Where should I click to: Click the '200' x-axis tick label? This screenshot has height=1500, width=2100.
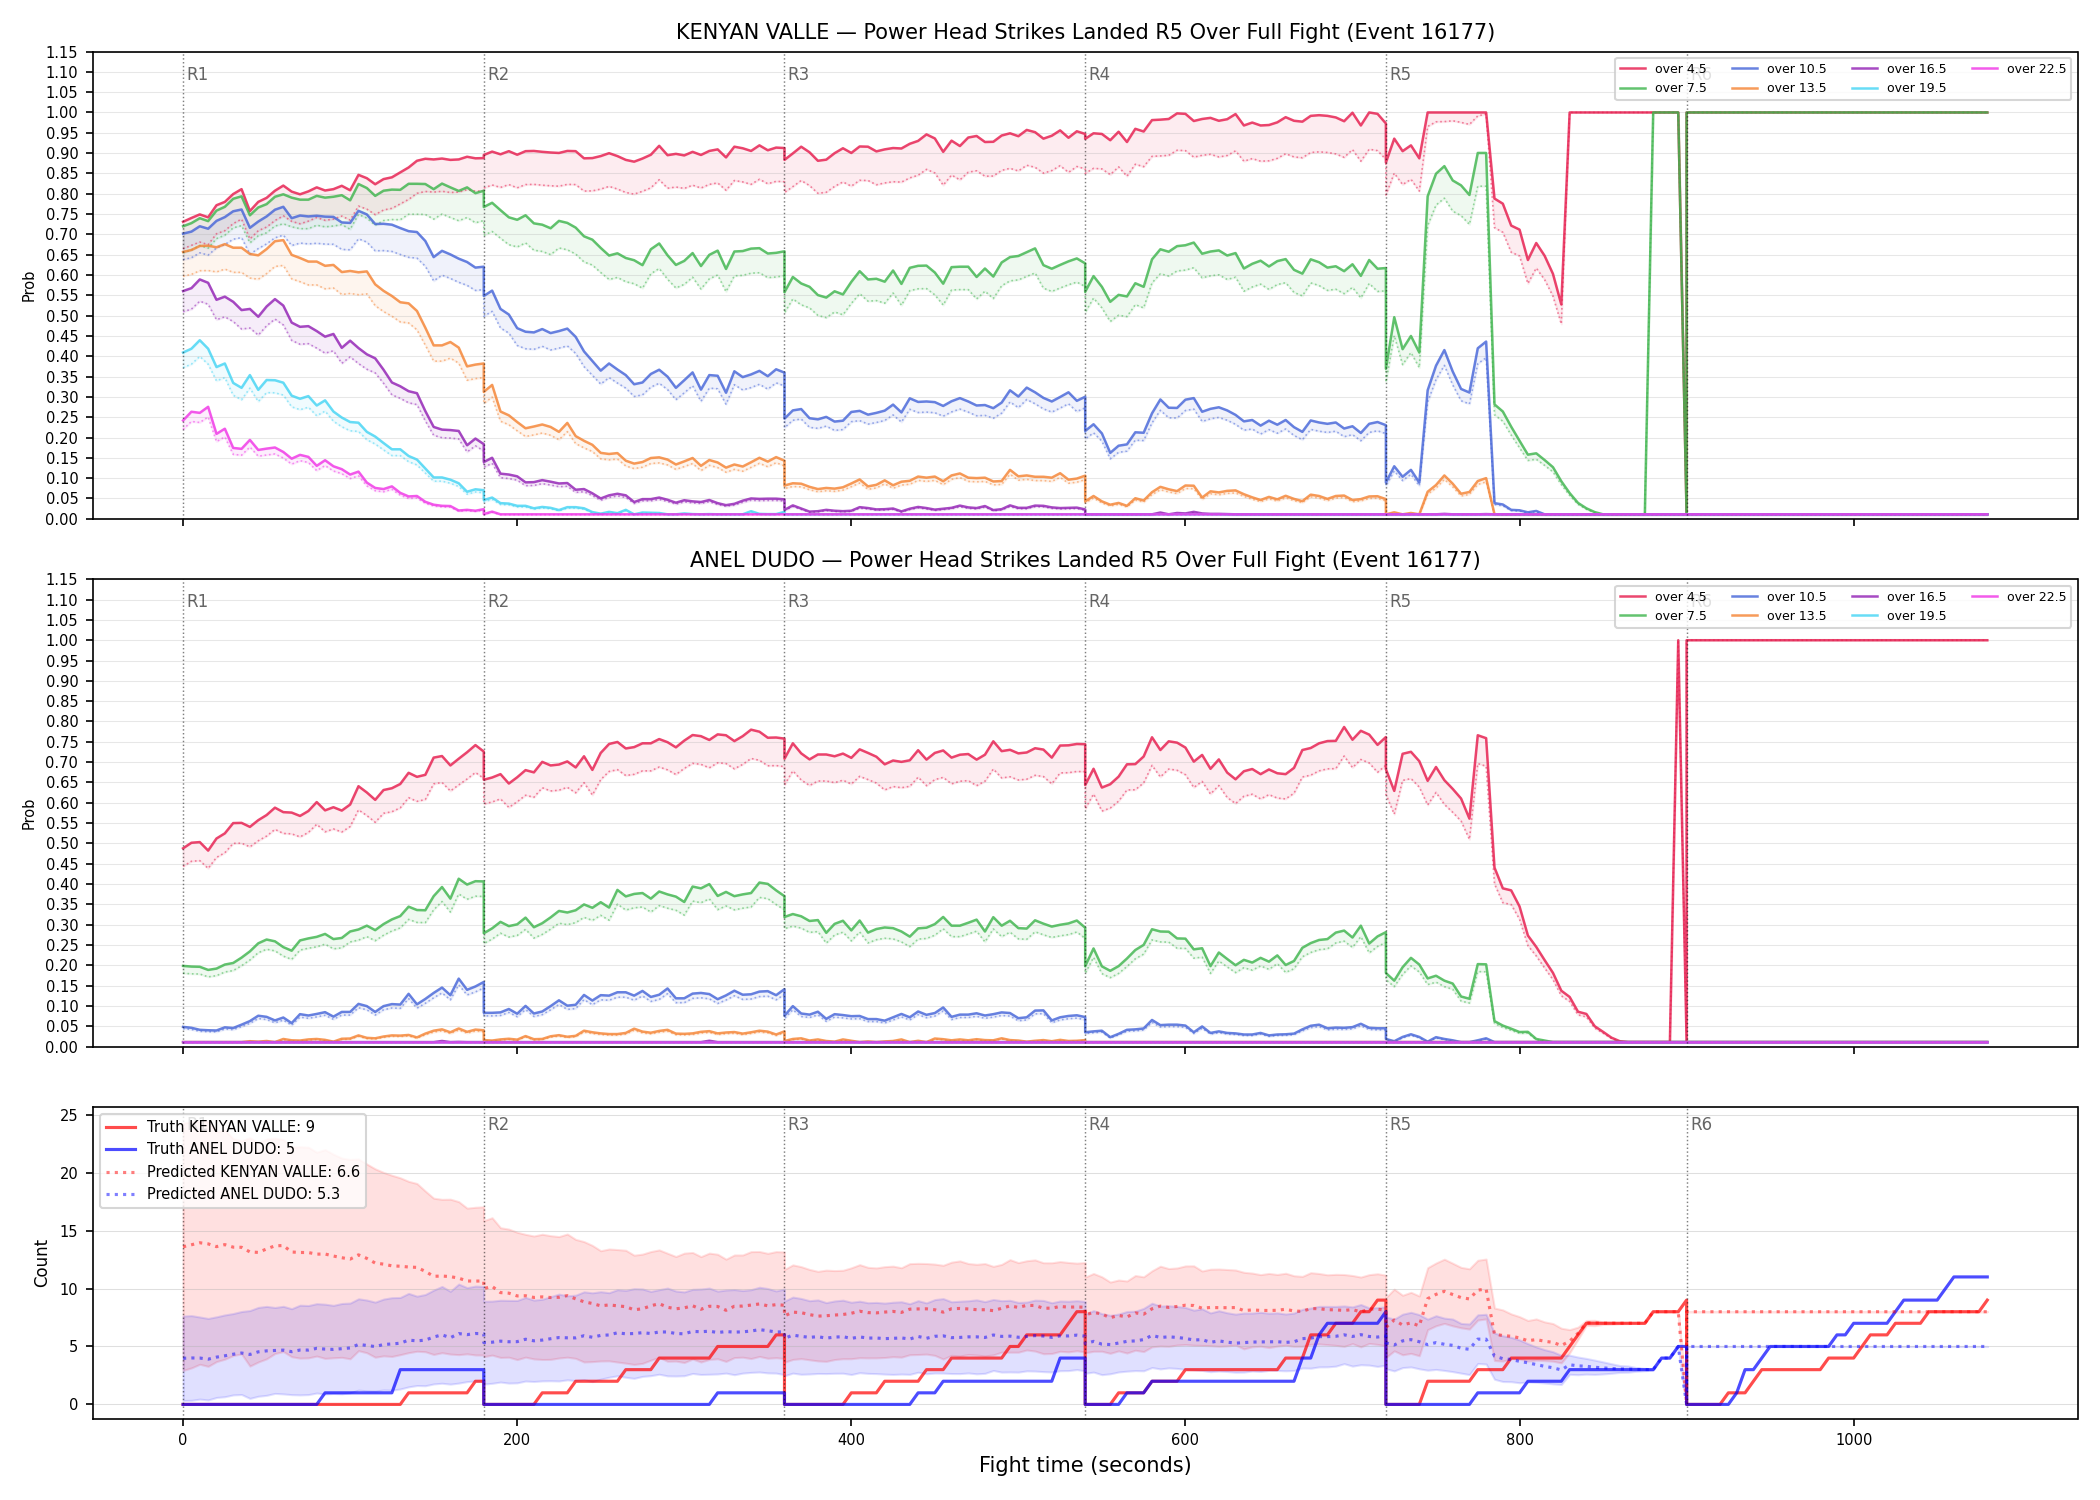click(x=516, y=1440)
